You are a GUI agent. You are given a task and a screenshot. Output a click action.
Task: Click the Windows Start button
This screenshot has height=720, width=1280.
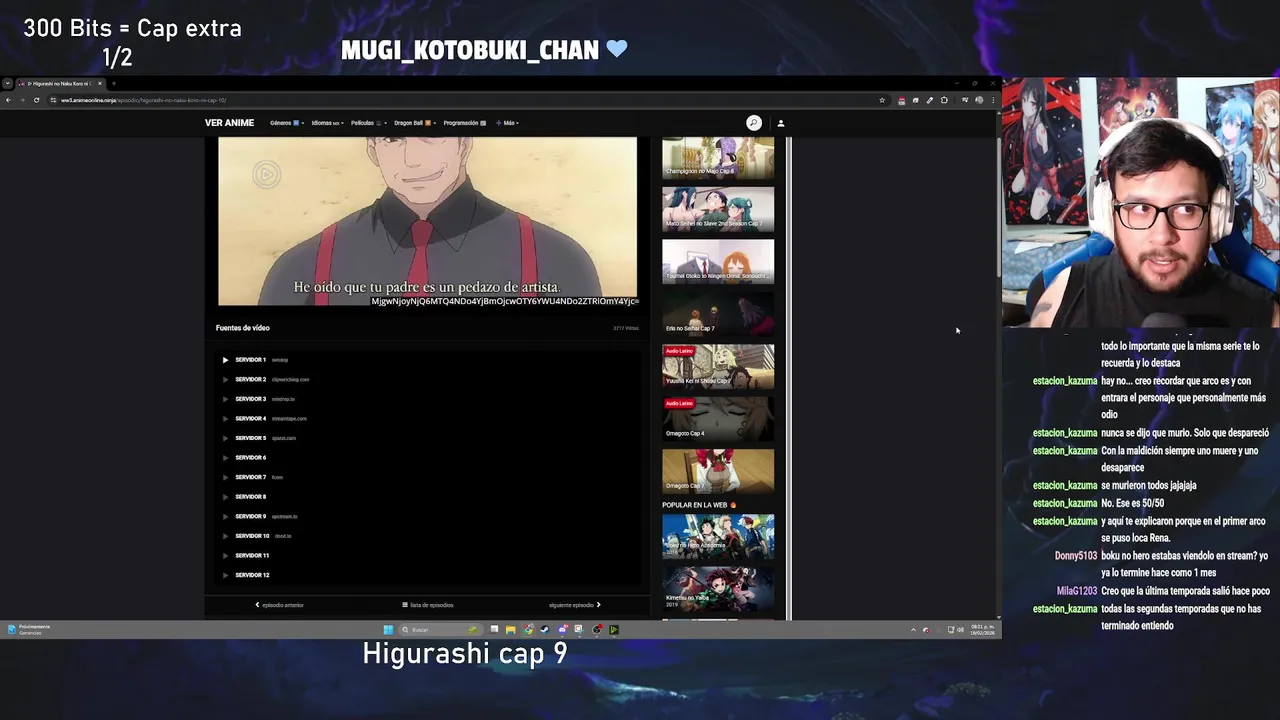(x=388, y=630)
